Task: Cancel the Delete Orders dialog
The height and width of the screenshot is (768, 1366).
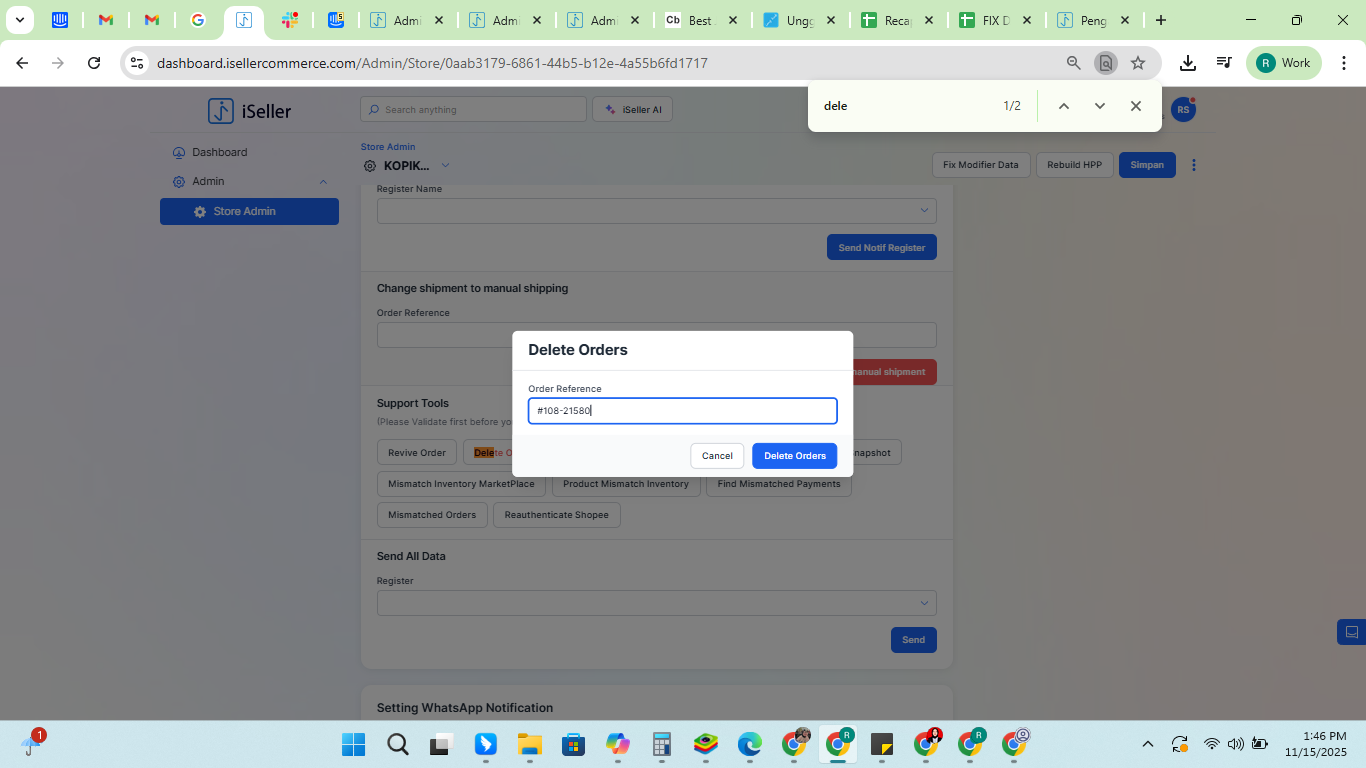Action: click(717, 456)
